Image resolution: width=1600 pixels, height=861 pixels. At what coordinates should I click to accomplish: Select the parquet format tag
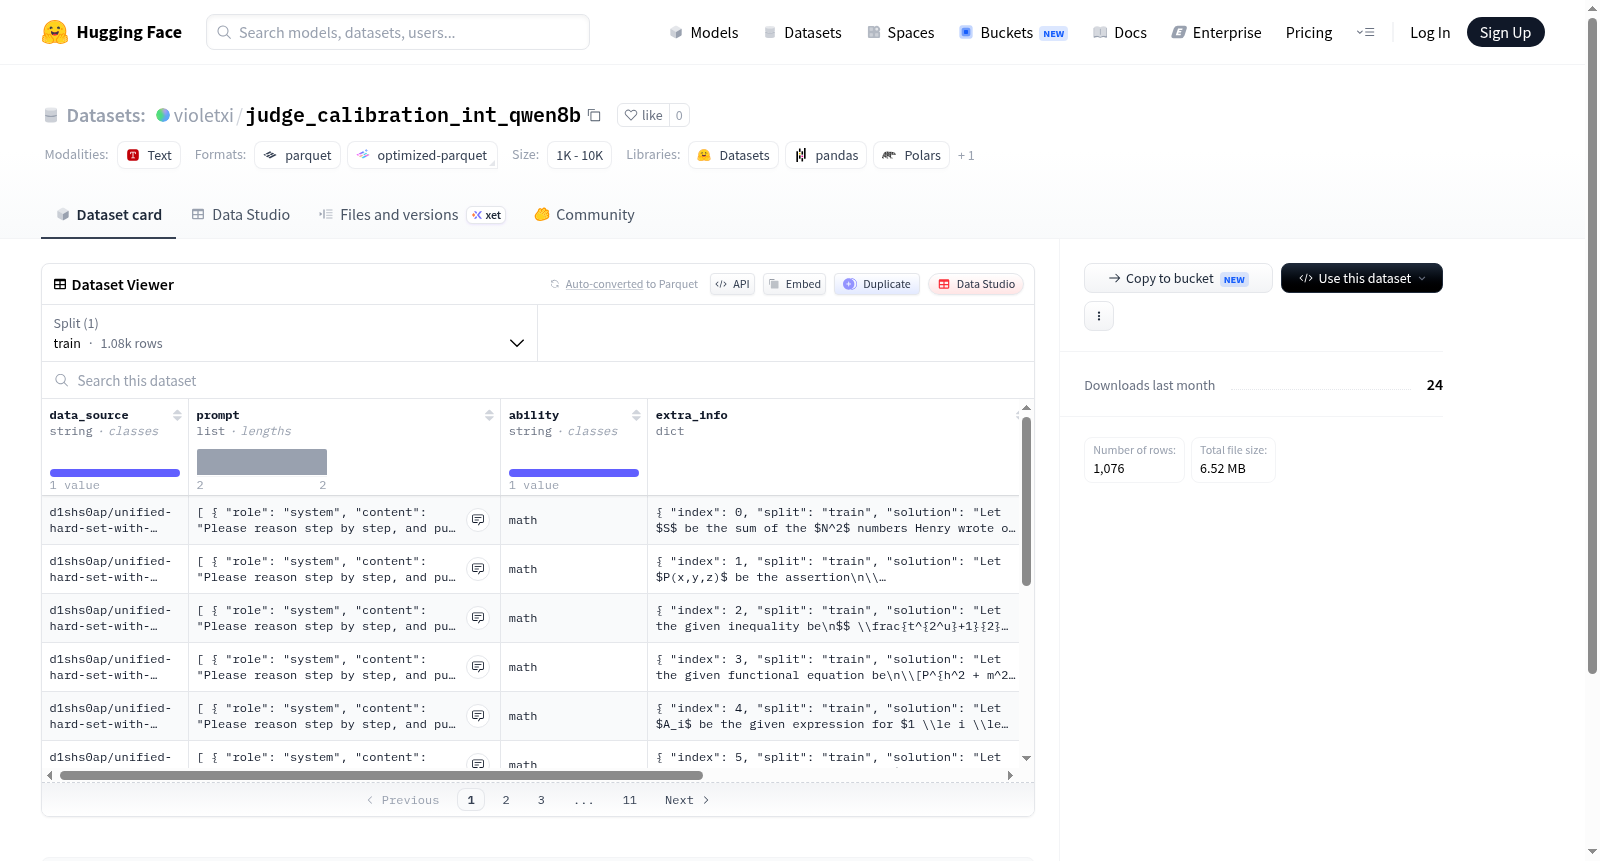click(298, 155)
